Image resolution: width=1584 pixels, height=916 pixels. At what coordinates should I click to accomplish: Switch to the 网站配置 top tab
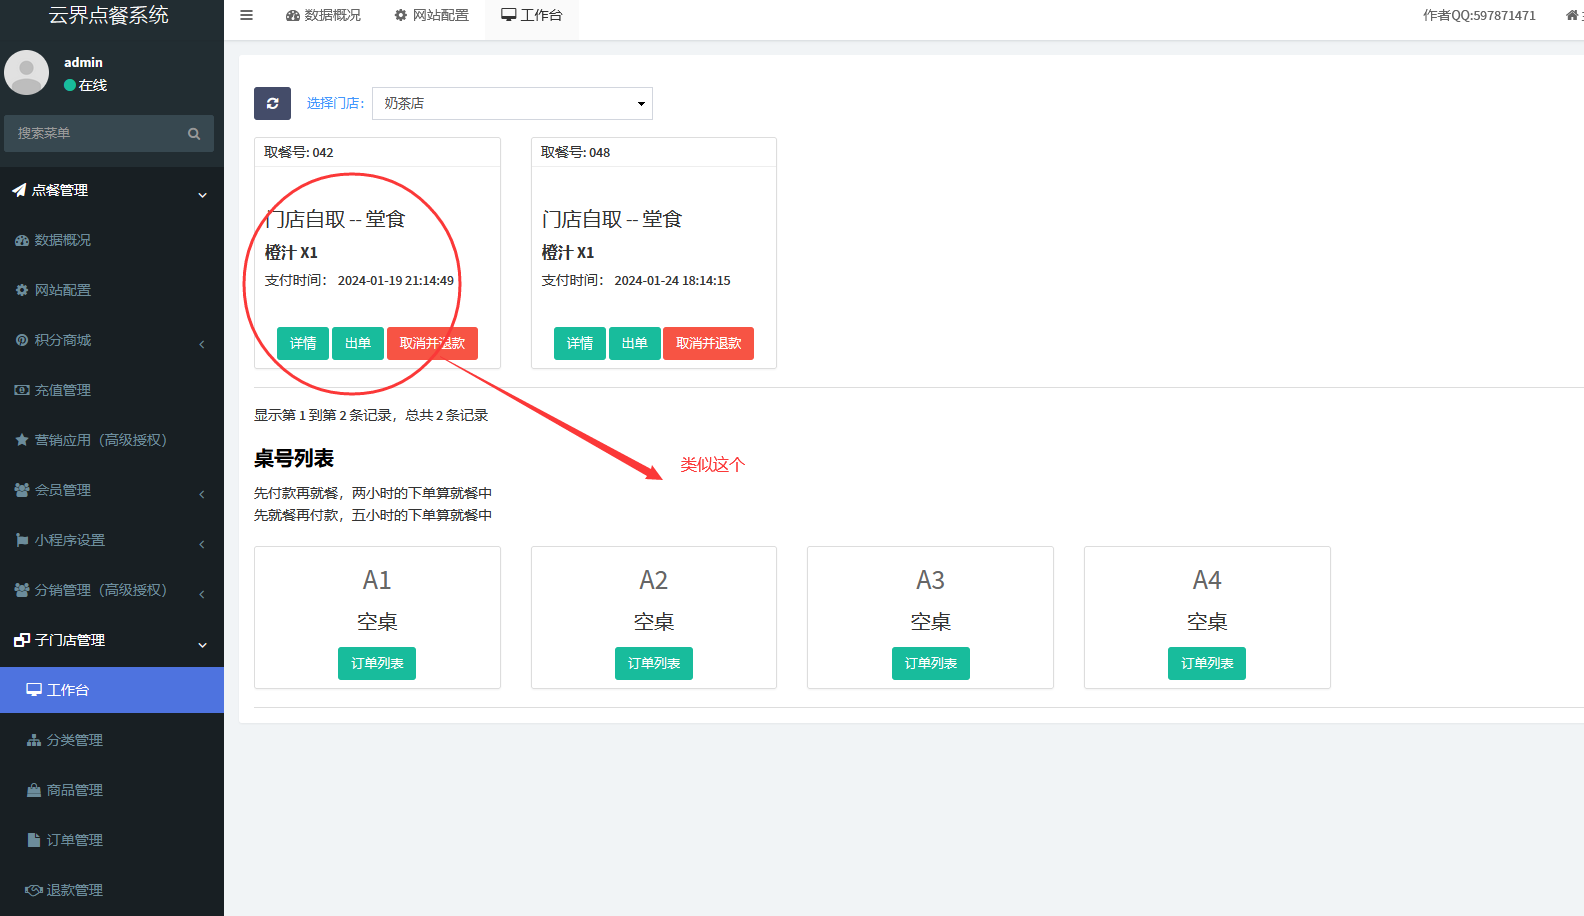(431, 15)
